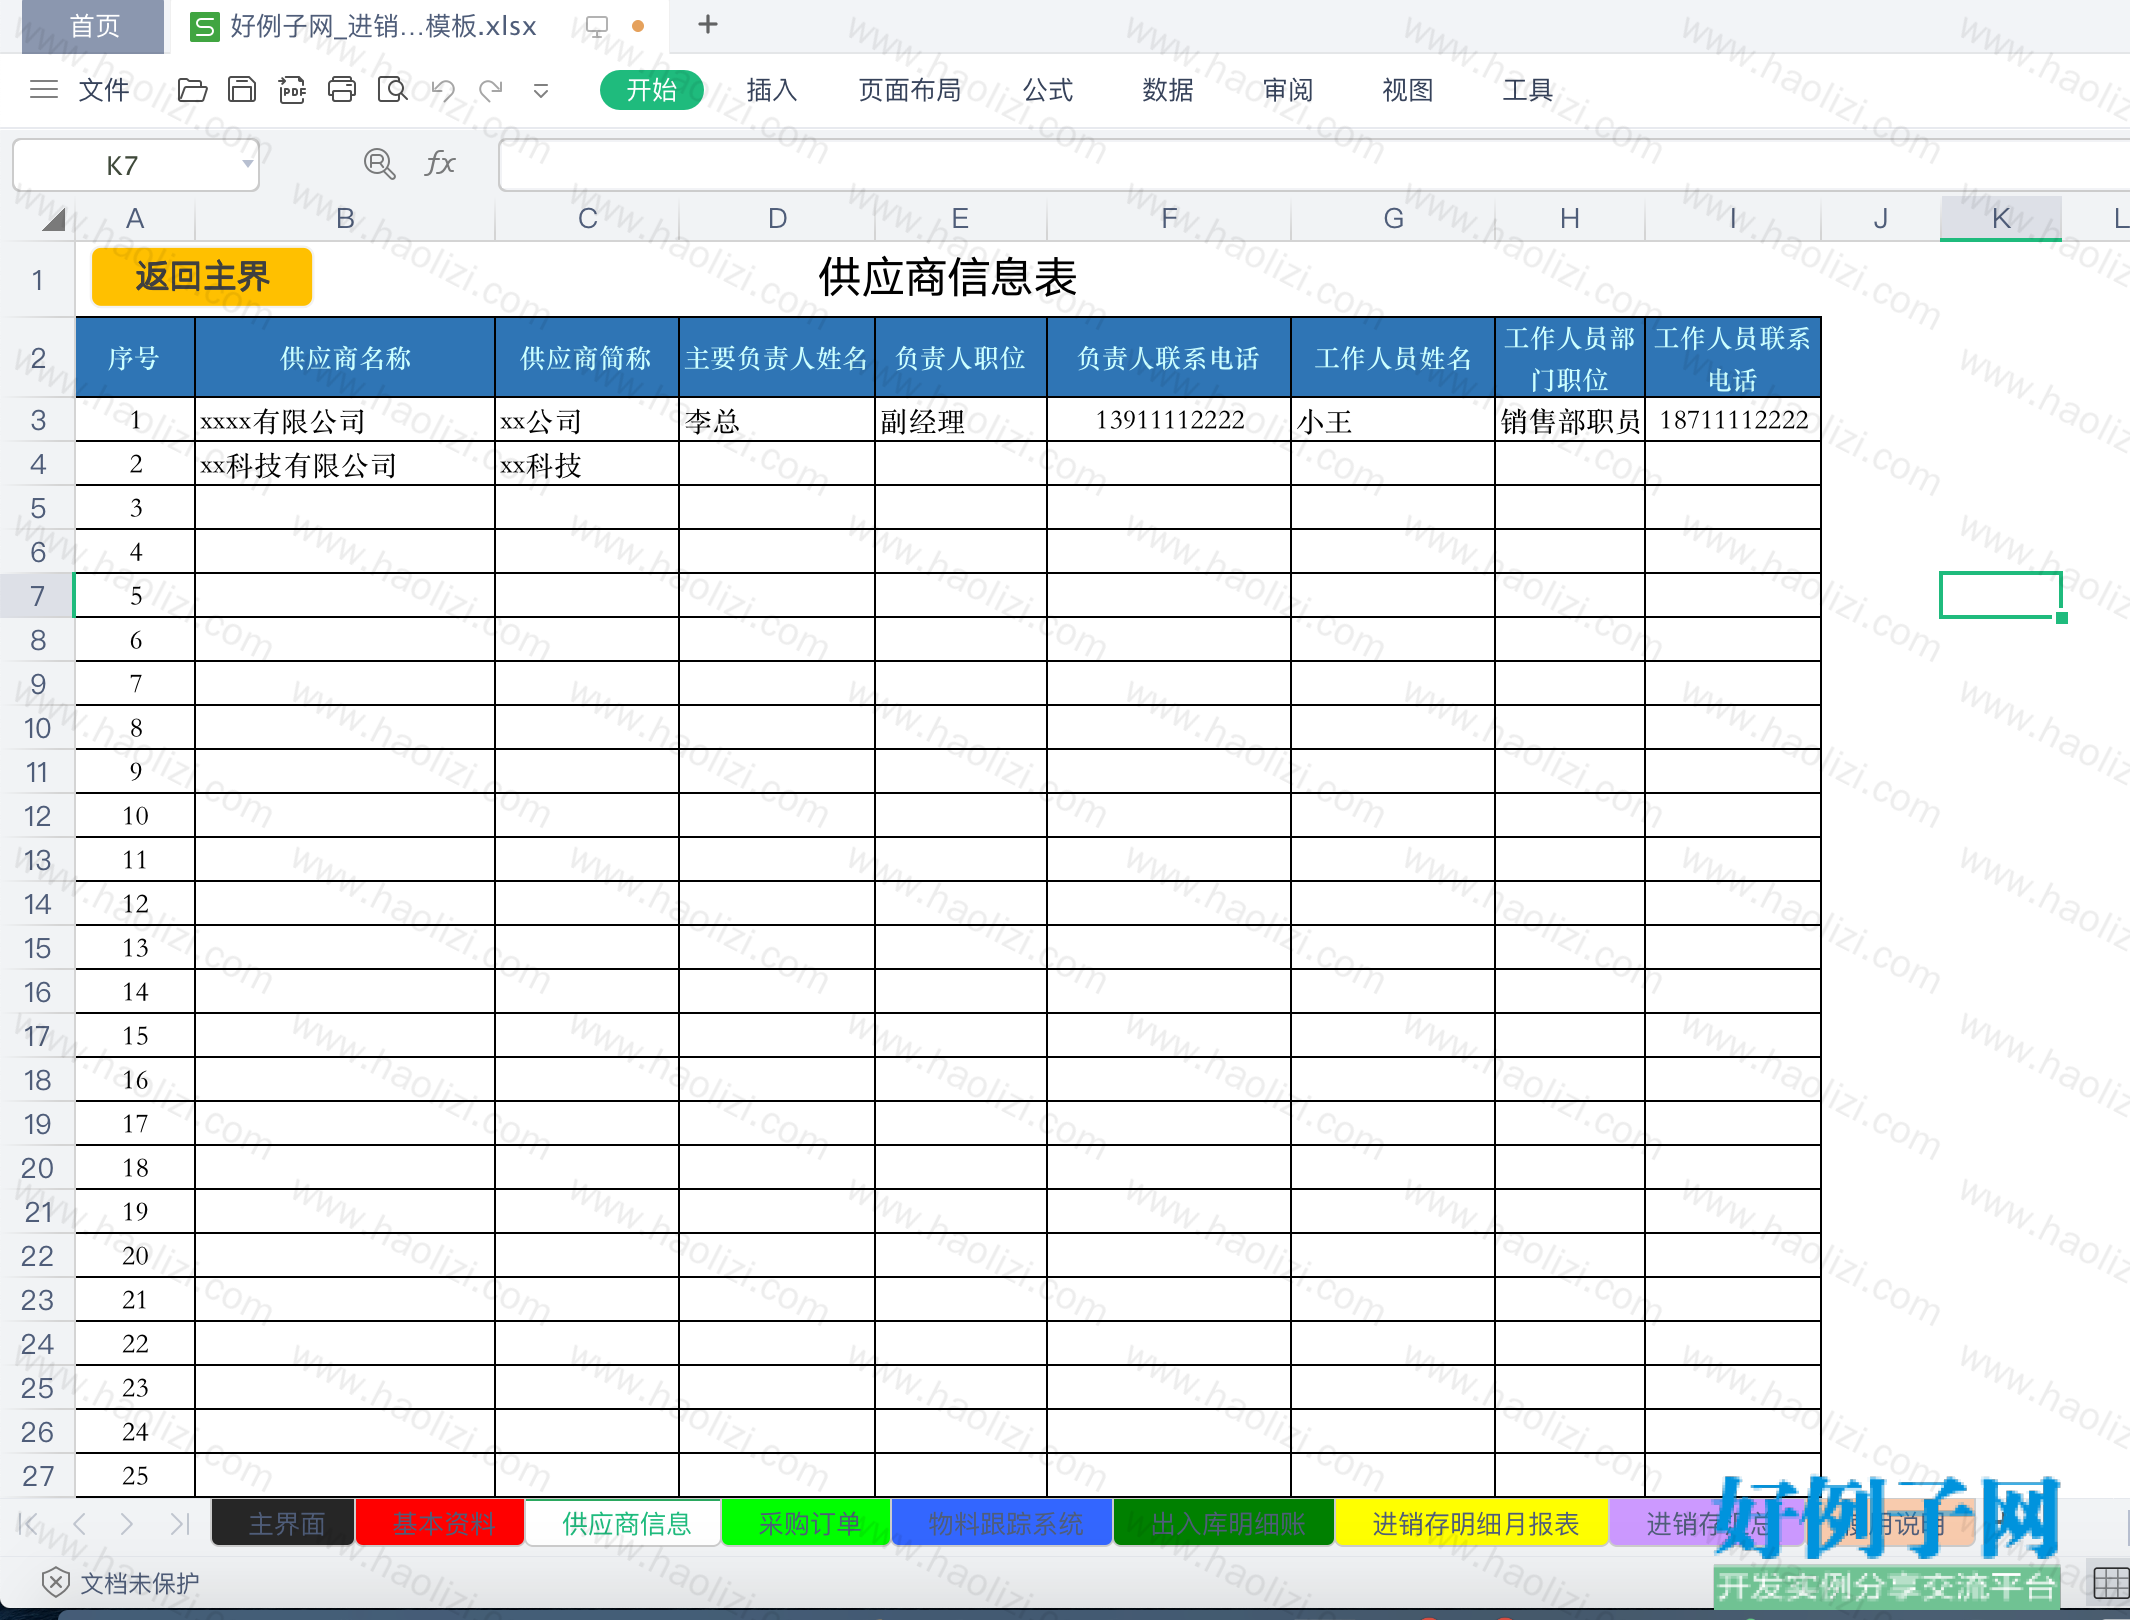Open print preview icon

(x=392, y=90)
